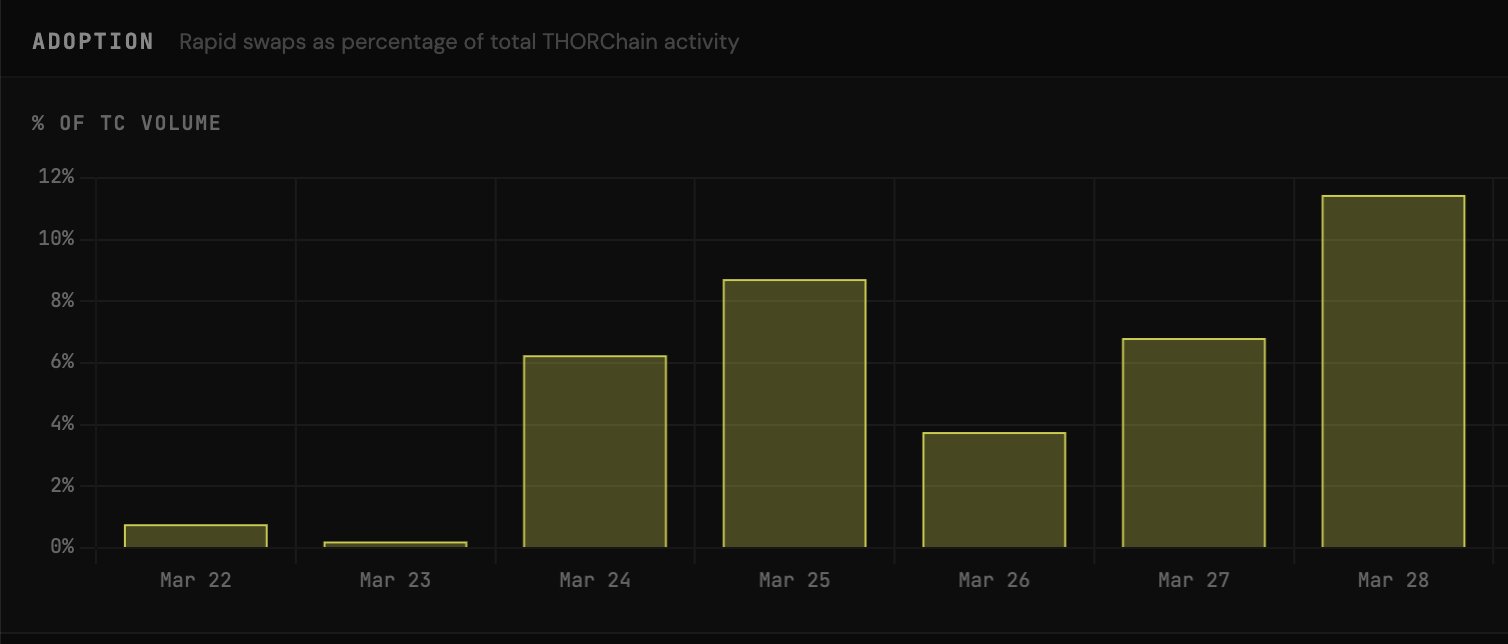Click the rapid swaps subtitle text
This screenshot has height=644, width=1508.
pos(459,43)
